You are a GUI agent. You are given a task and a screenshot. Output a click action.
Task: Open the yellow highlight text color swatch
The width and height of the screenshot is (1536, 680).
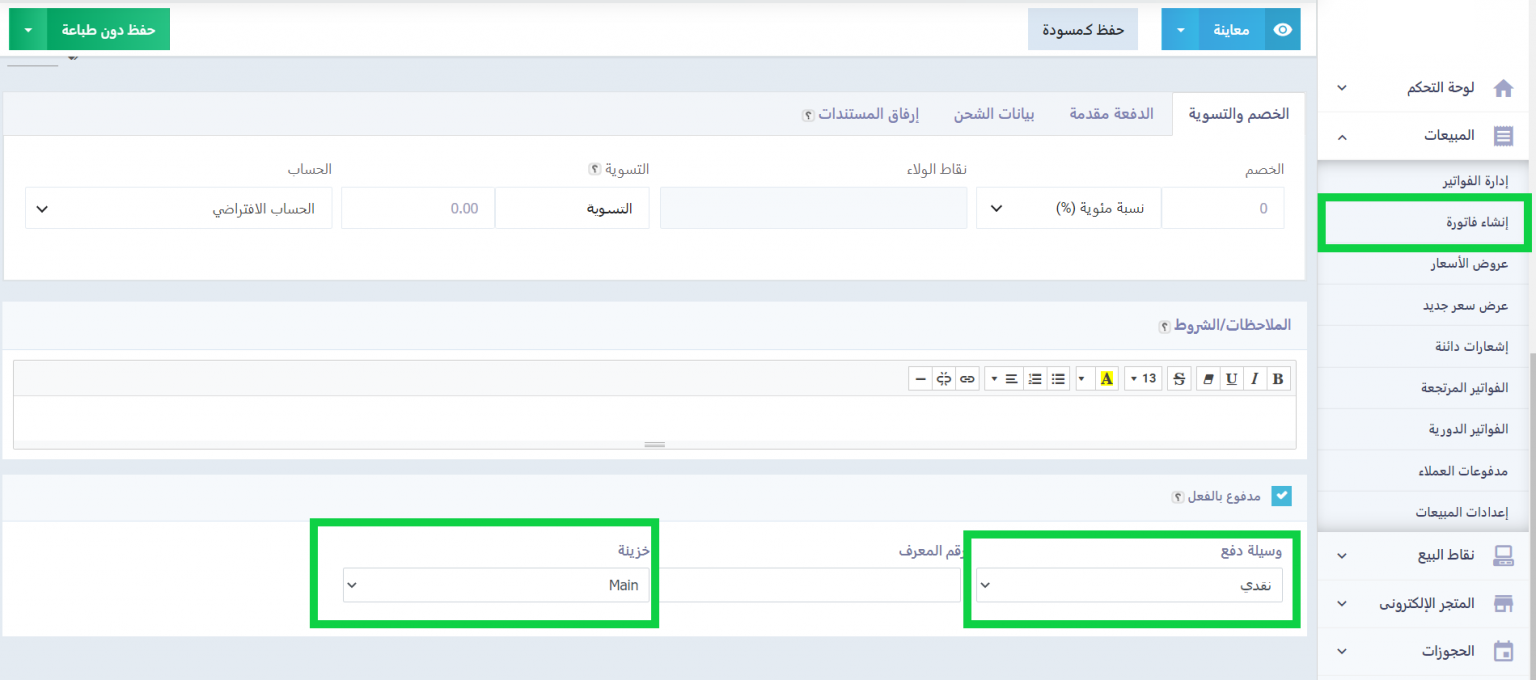click(x=1107, y=379)
